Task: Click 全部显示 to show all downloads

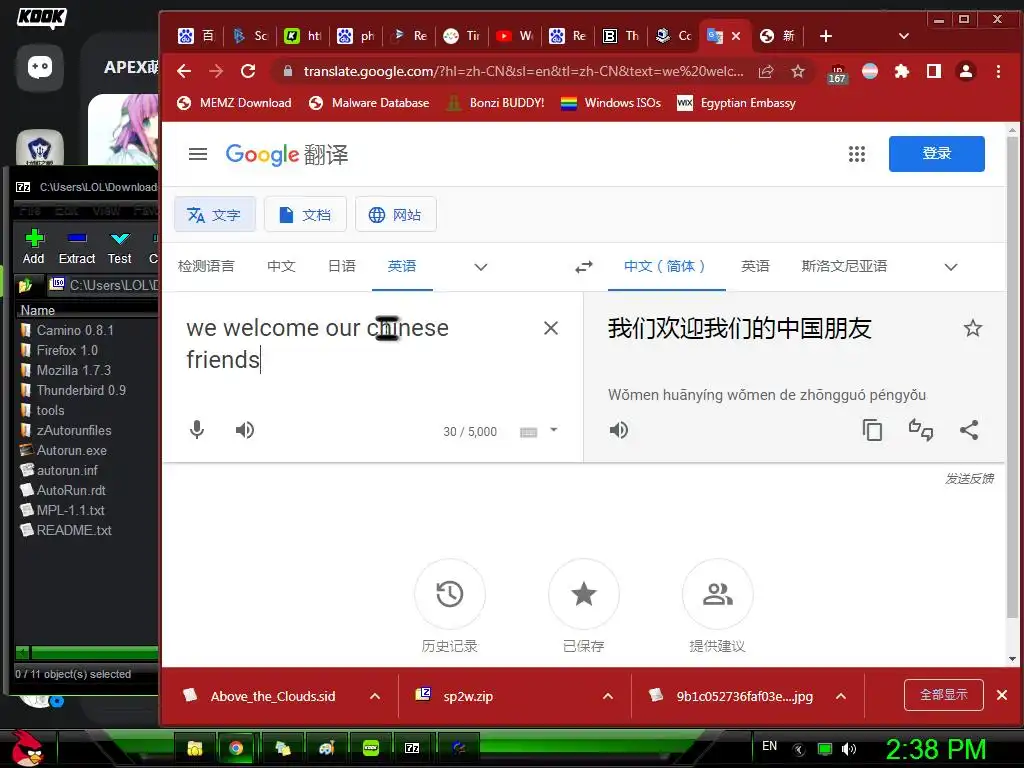Action: [944, 695]
